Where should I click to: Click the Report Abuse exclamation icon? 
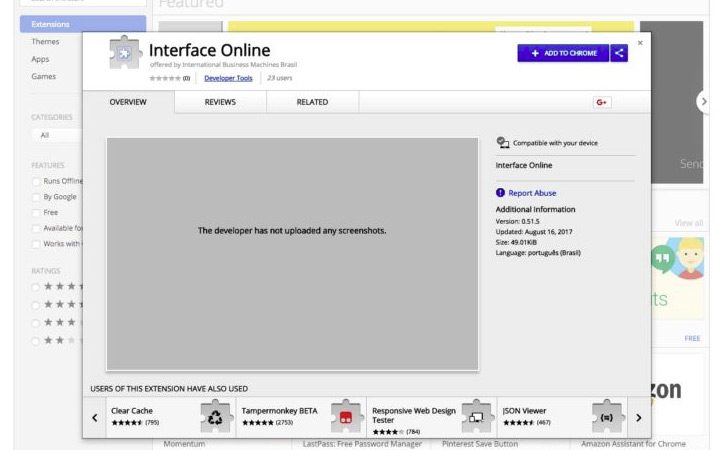click(x=500, y=193)
